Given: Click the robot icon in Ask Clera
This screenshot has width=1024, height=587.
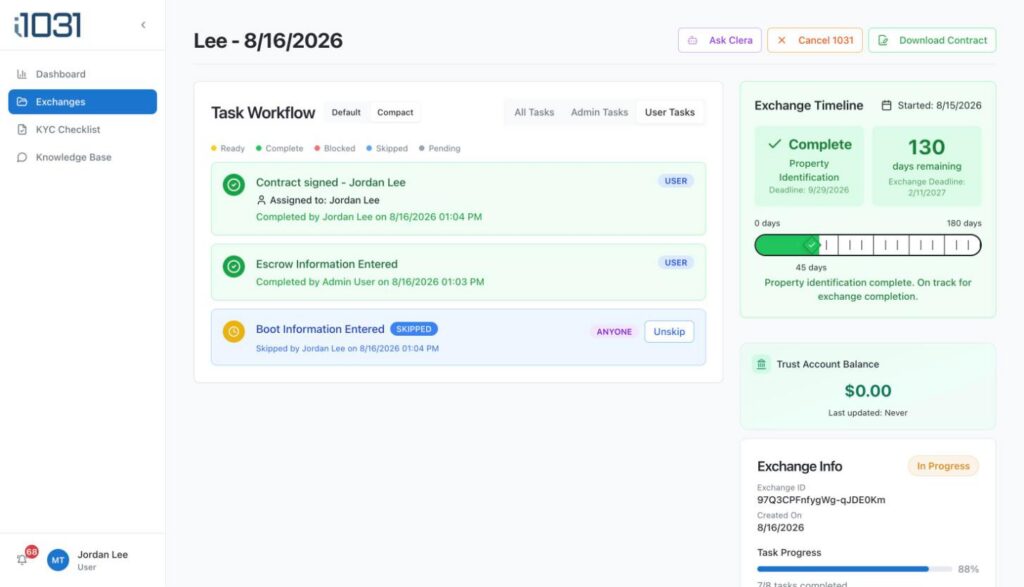Looking at the screenshot, I should [x=692, y=40].
